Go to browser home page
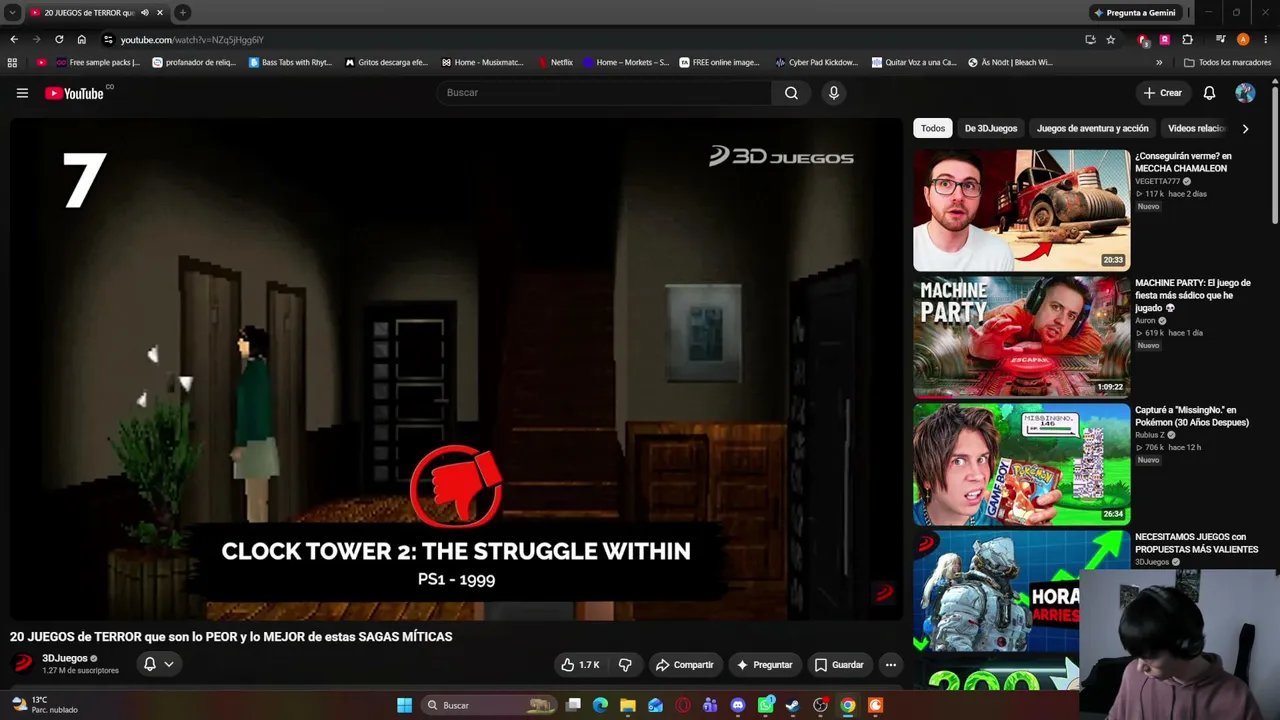Viewport: 1280px width, 720px height. tap(82, 40)
